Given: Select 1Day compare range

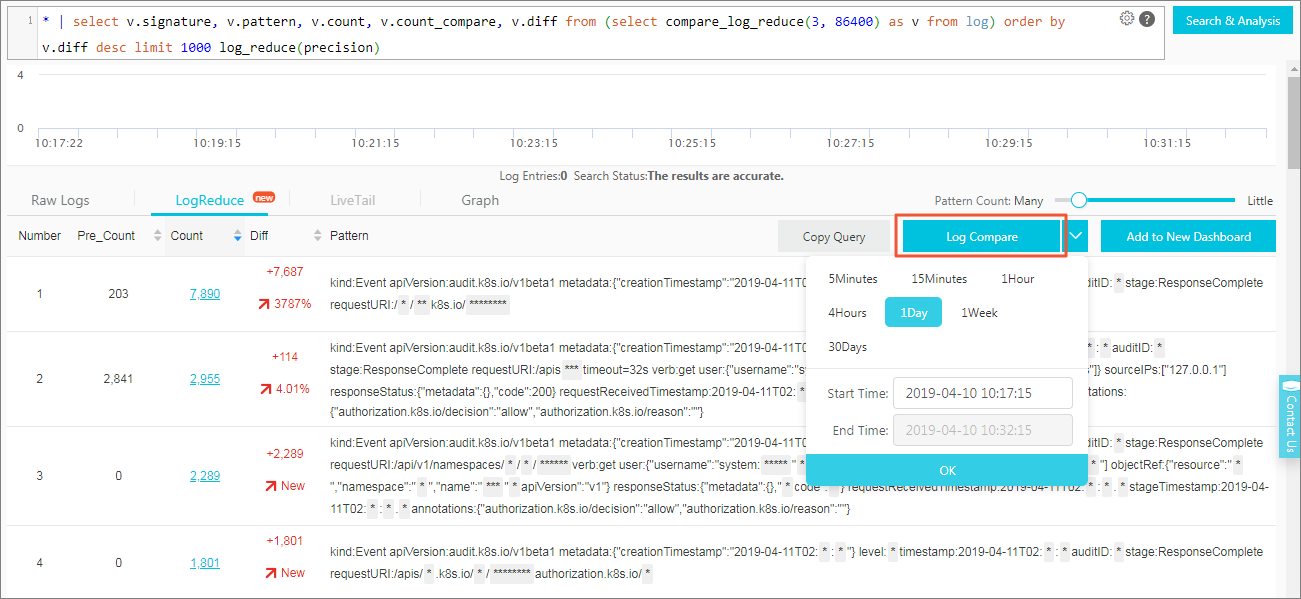Looking at the screenshot, I should [913, 313].
